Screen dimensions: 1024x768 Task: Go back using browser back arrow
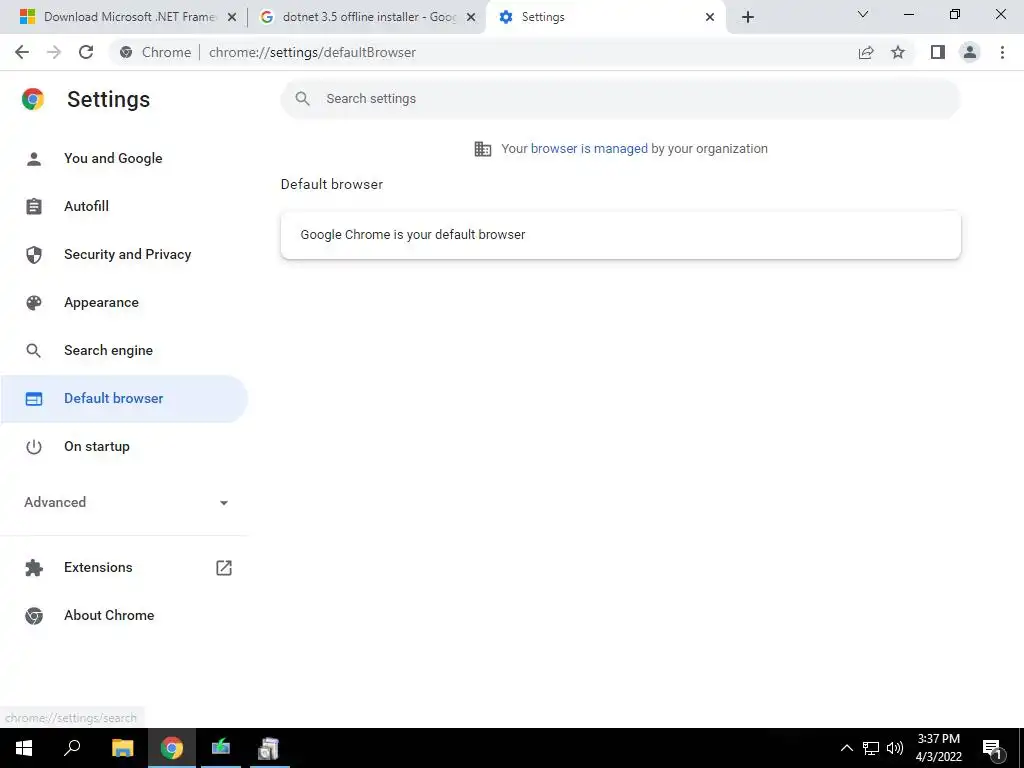point(22,52)
